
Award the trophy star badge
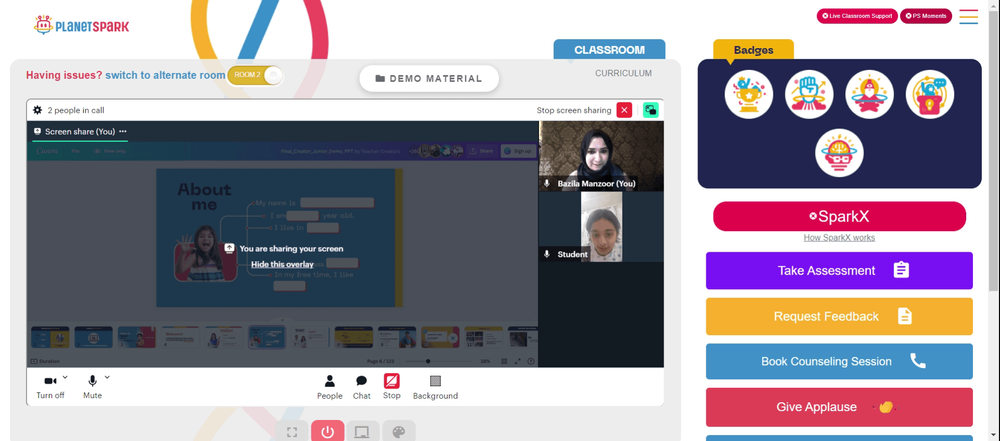[x=749, y=94]
